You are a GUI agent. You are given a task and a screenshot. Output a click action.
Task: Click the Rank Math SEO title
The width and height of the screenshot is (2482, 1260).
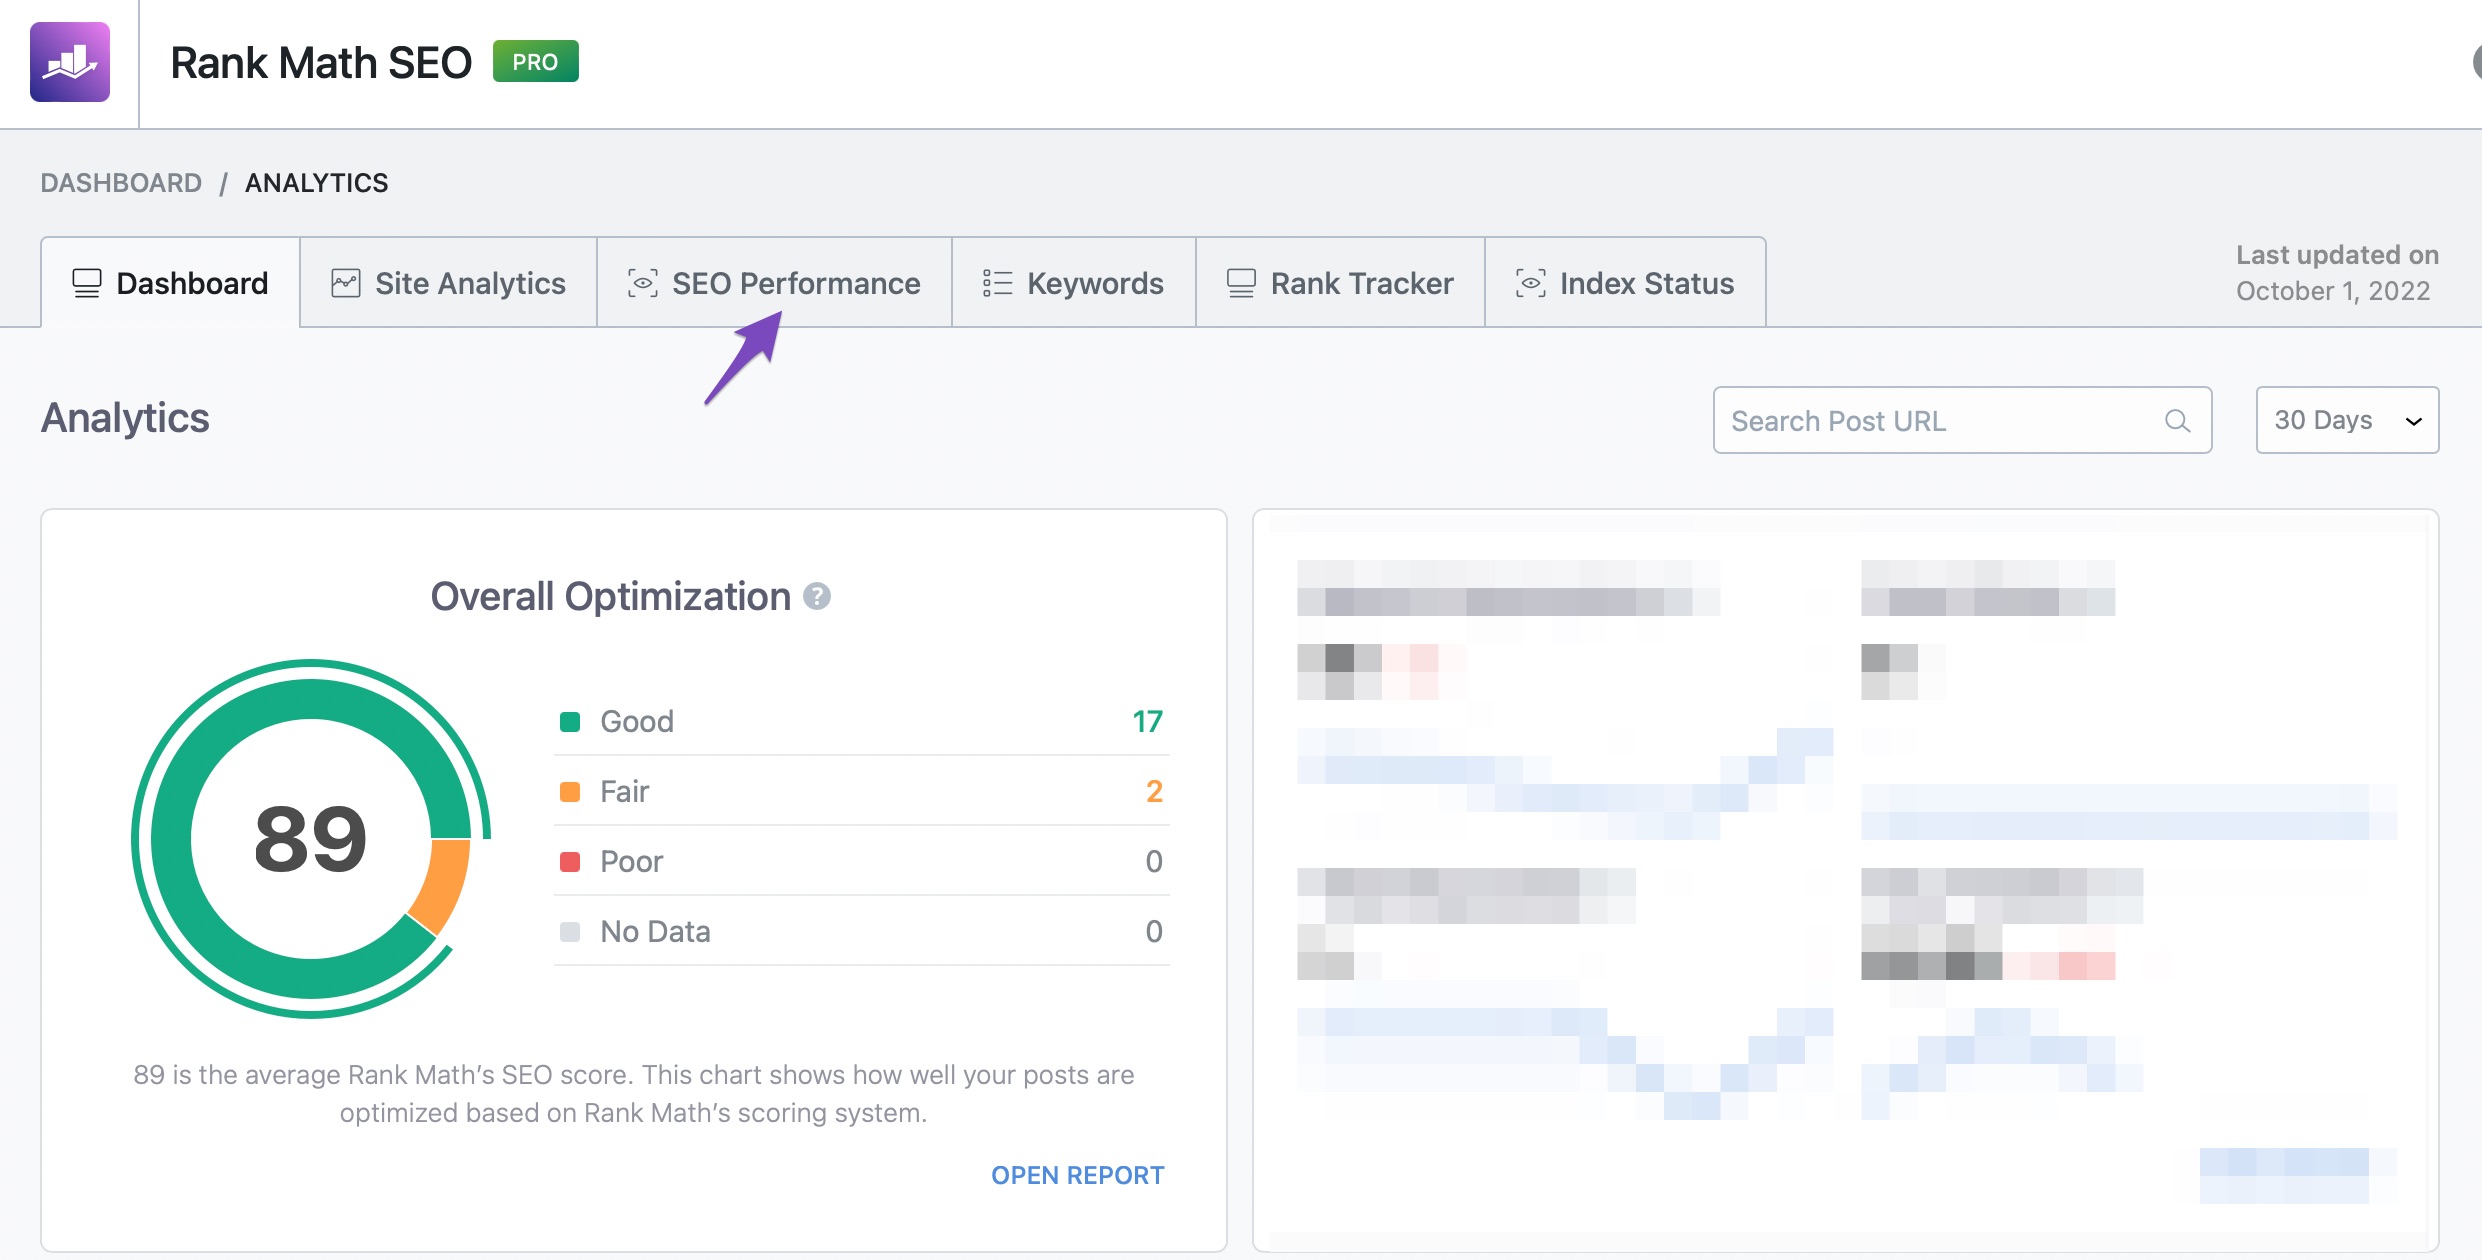[x=321, y=62]
